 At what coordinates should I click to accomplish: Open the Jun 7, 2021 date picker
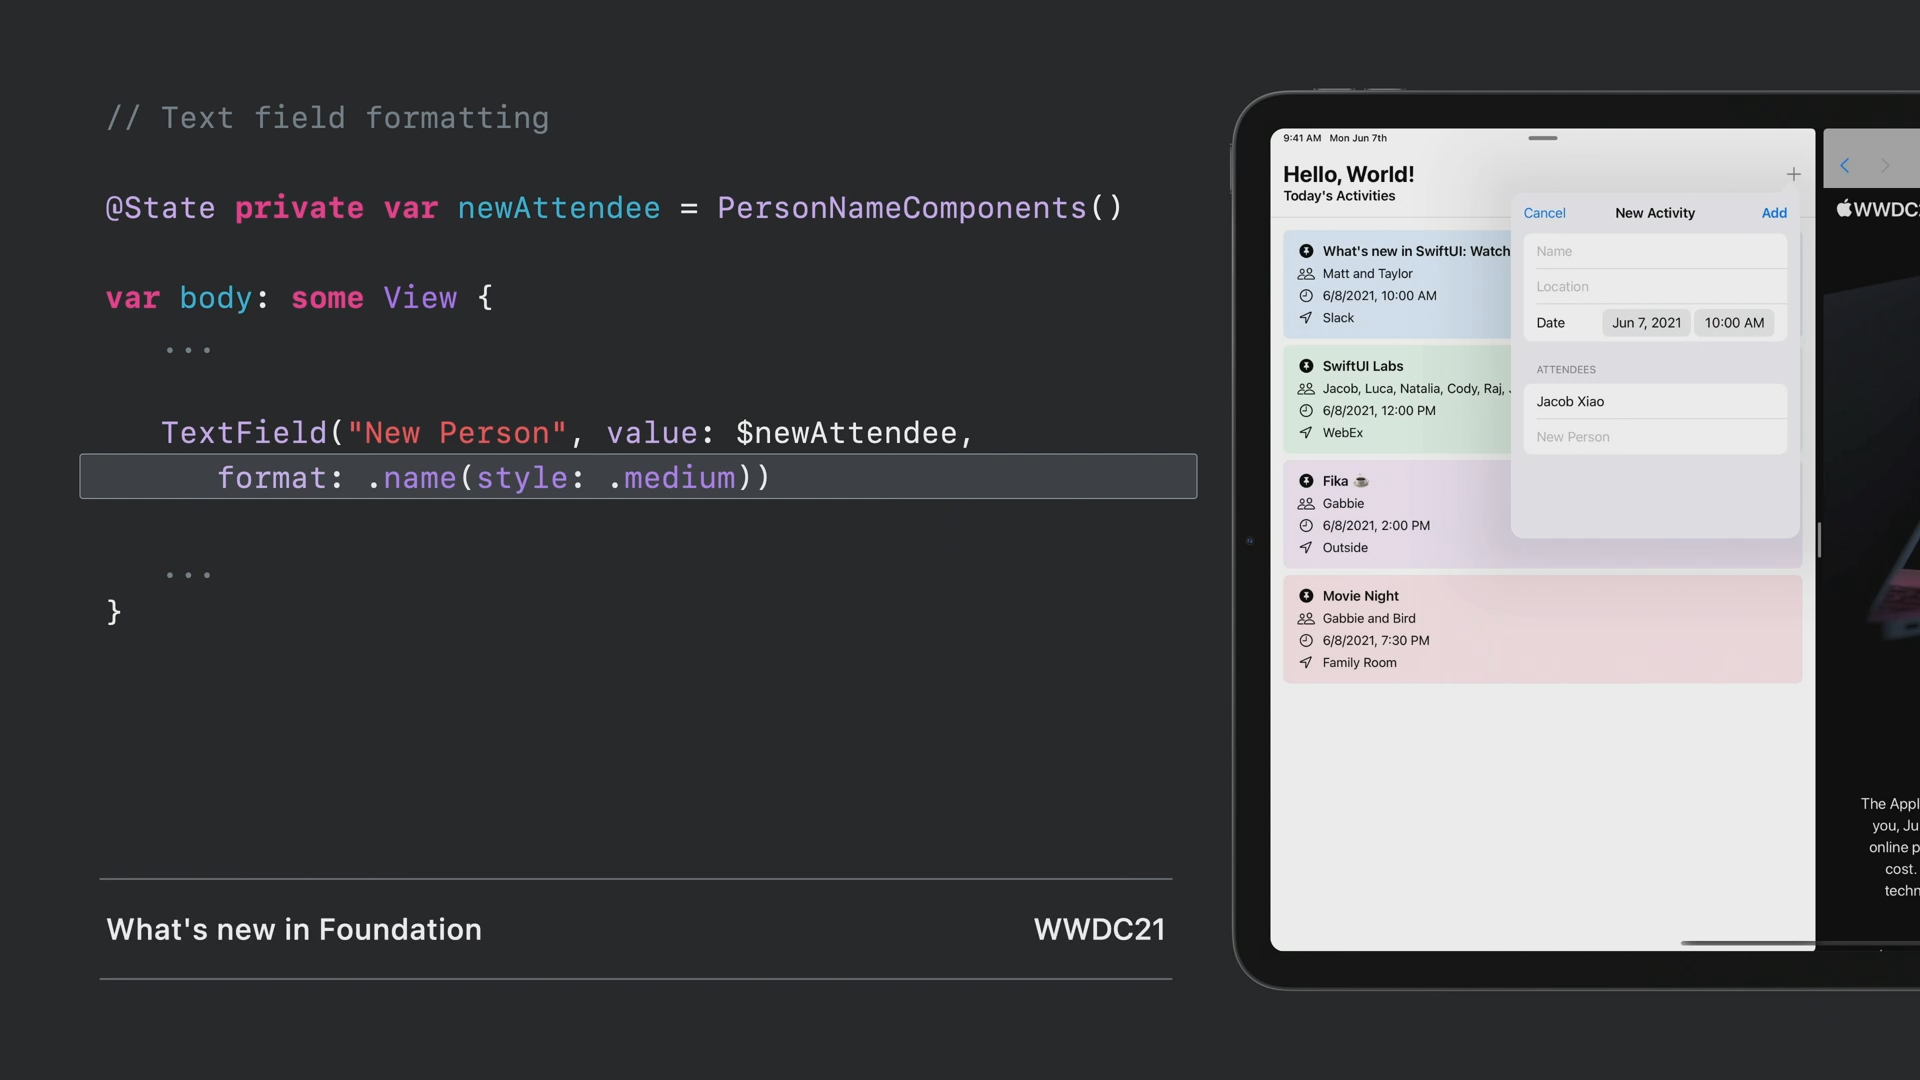point(1646,323)
